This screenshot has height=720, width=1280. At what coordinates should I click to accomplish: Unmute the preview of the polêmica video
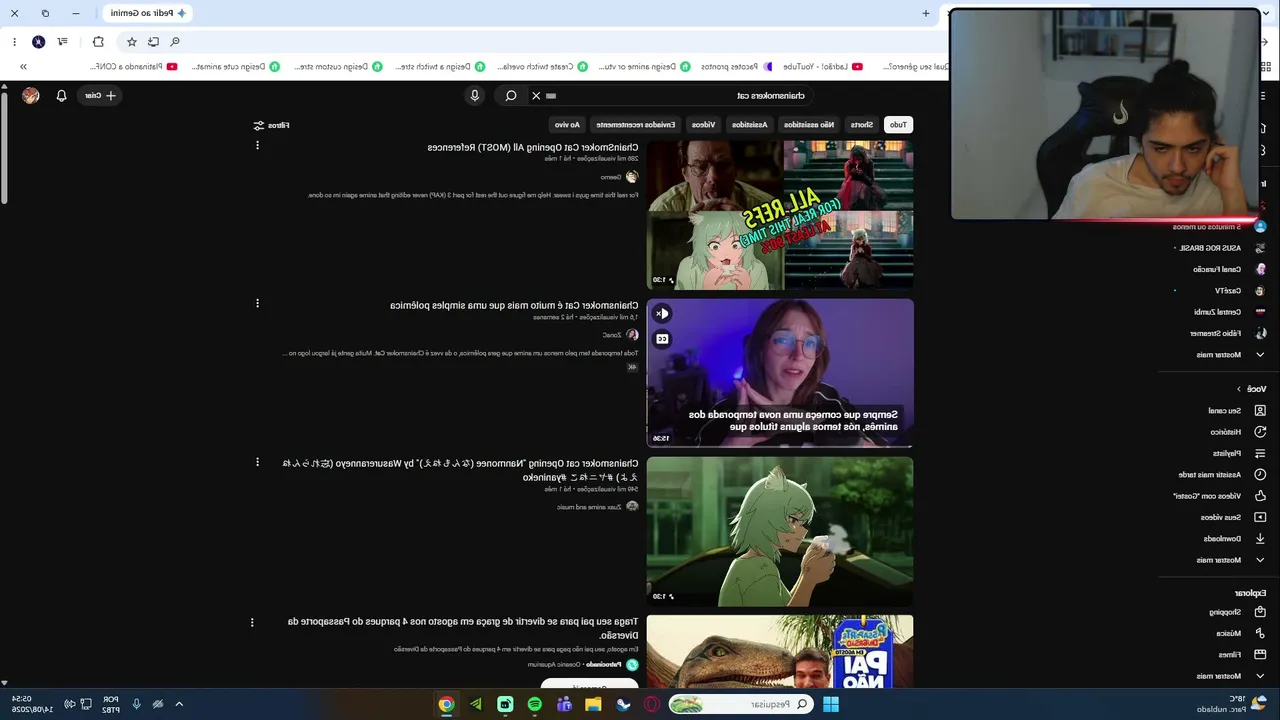662,314
